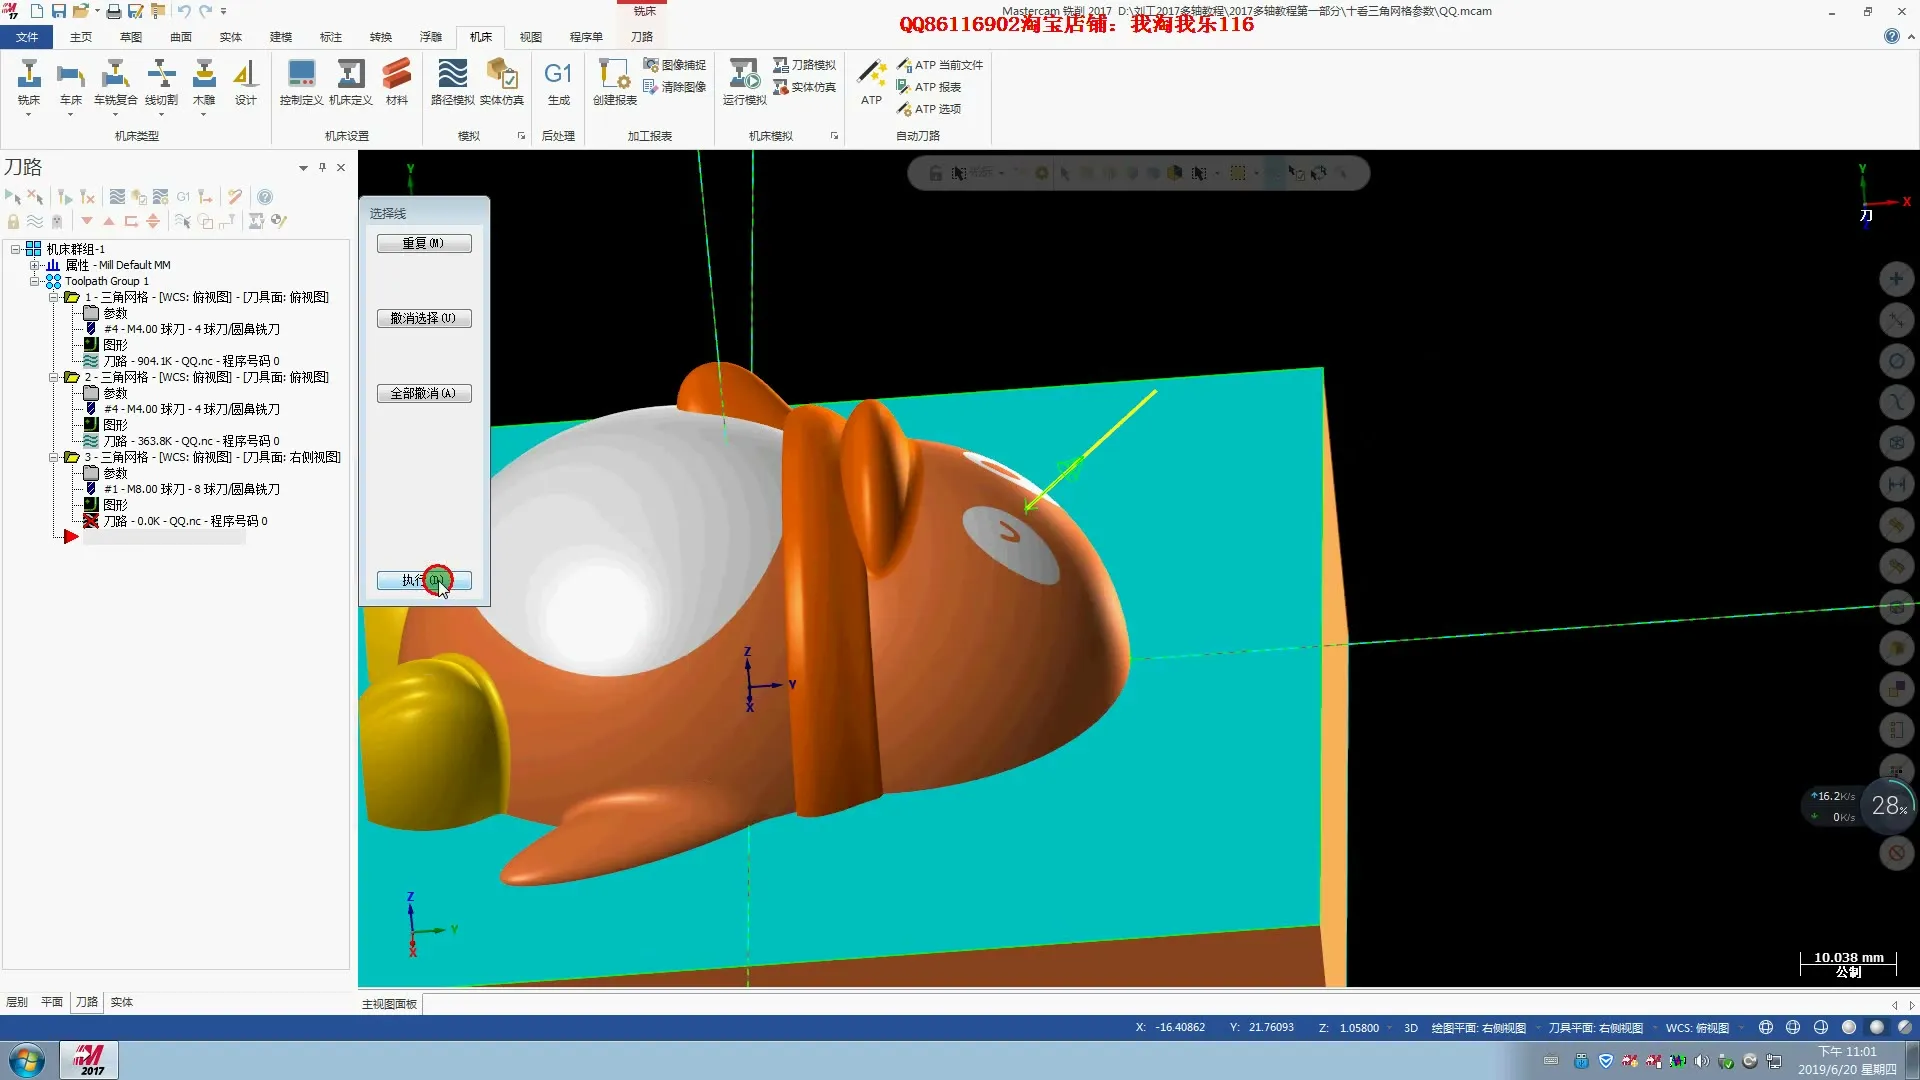The image size is (1920, 1080).
Task: Open 路径模拟 backplot simulation
Action: coord(452,80)
